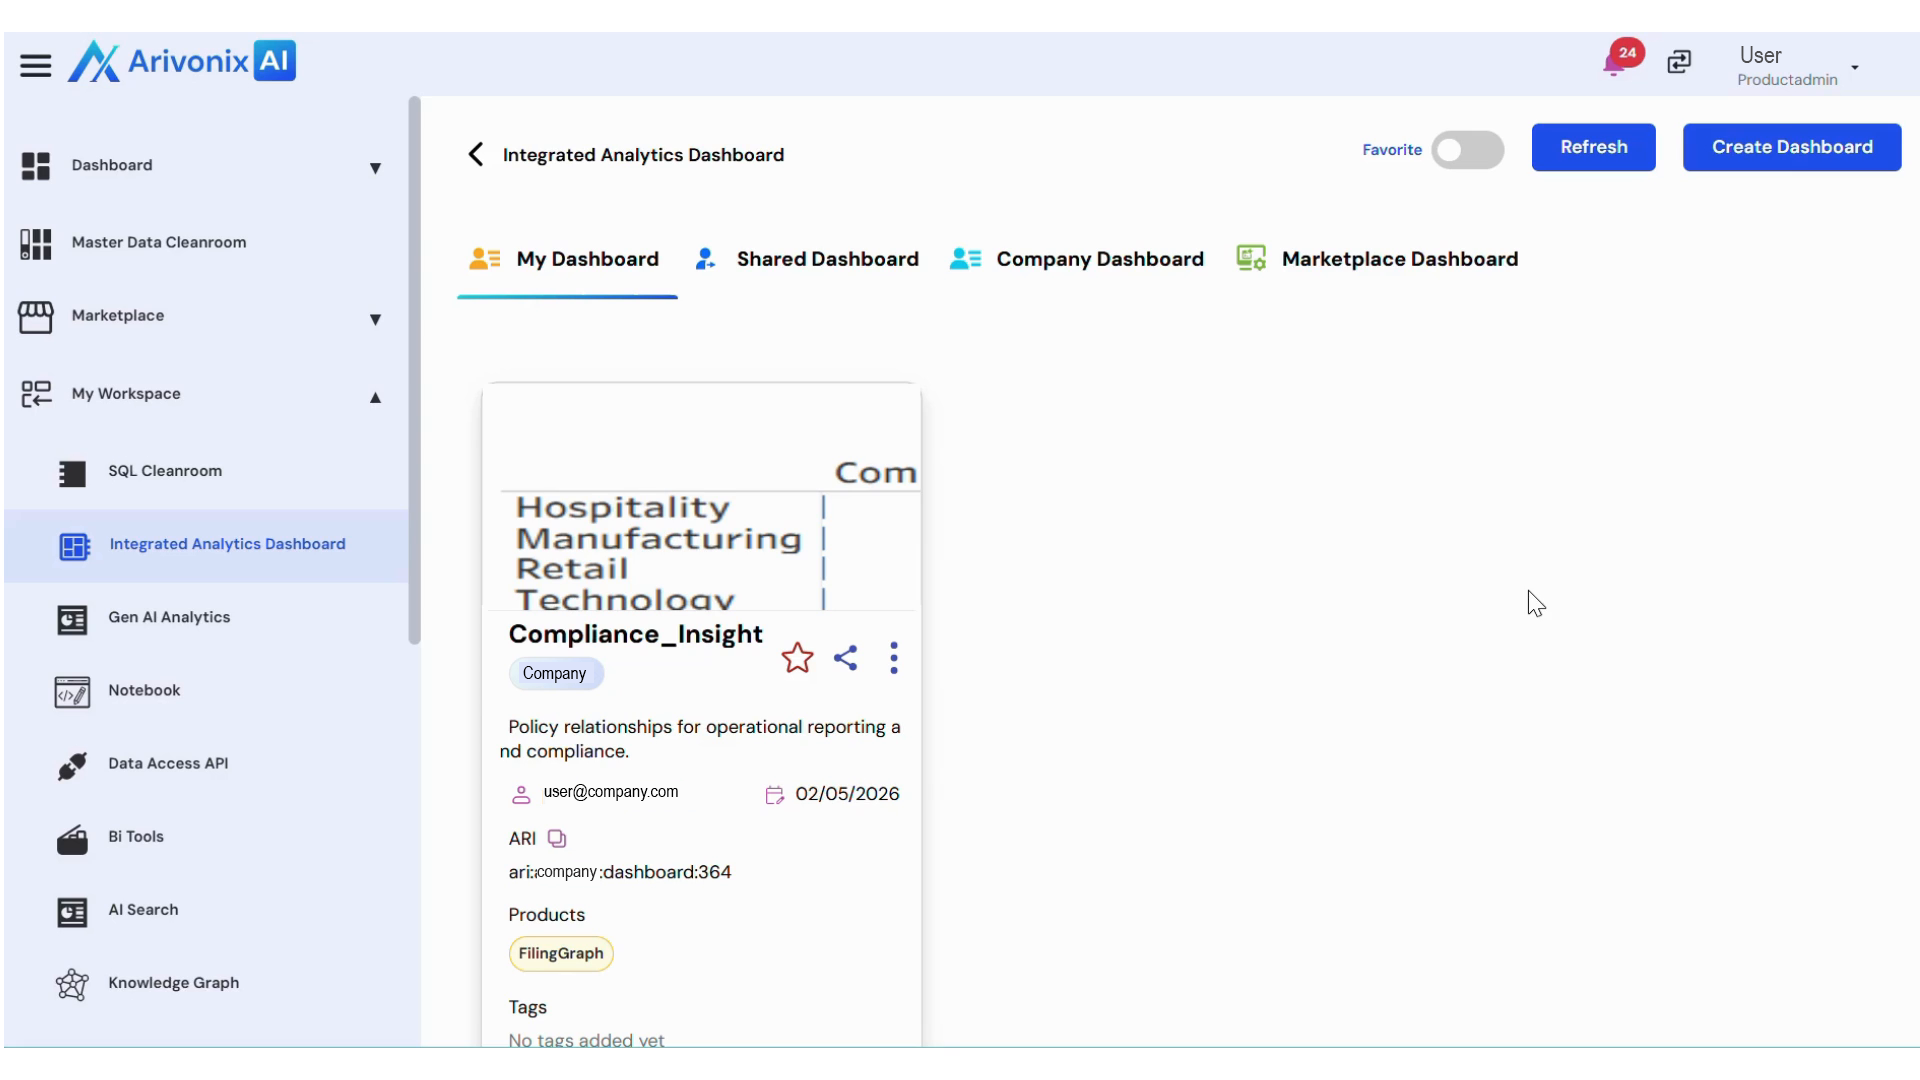The image size is (1920, 1080).
Task: Open Knowledge Graph from the sidebar
Action: (173, 983)
